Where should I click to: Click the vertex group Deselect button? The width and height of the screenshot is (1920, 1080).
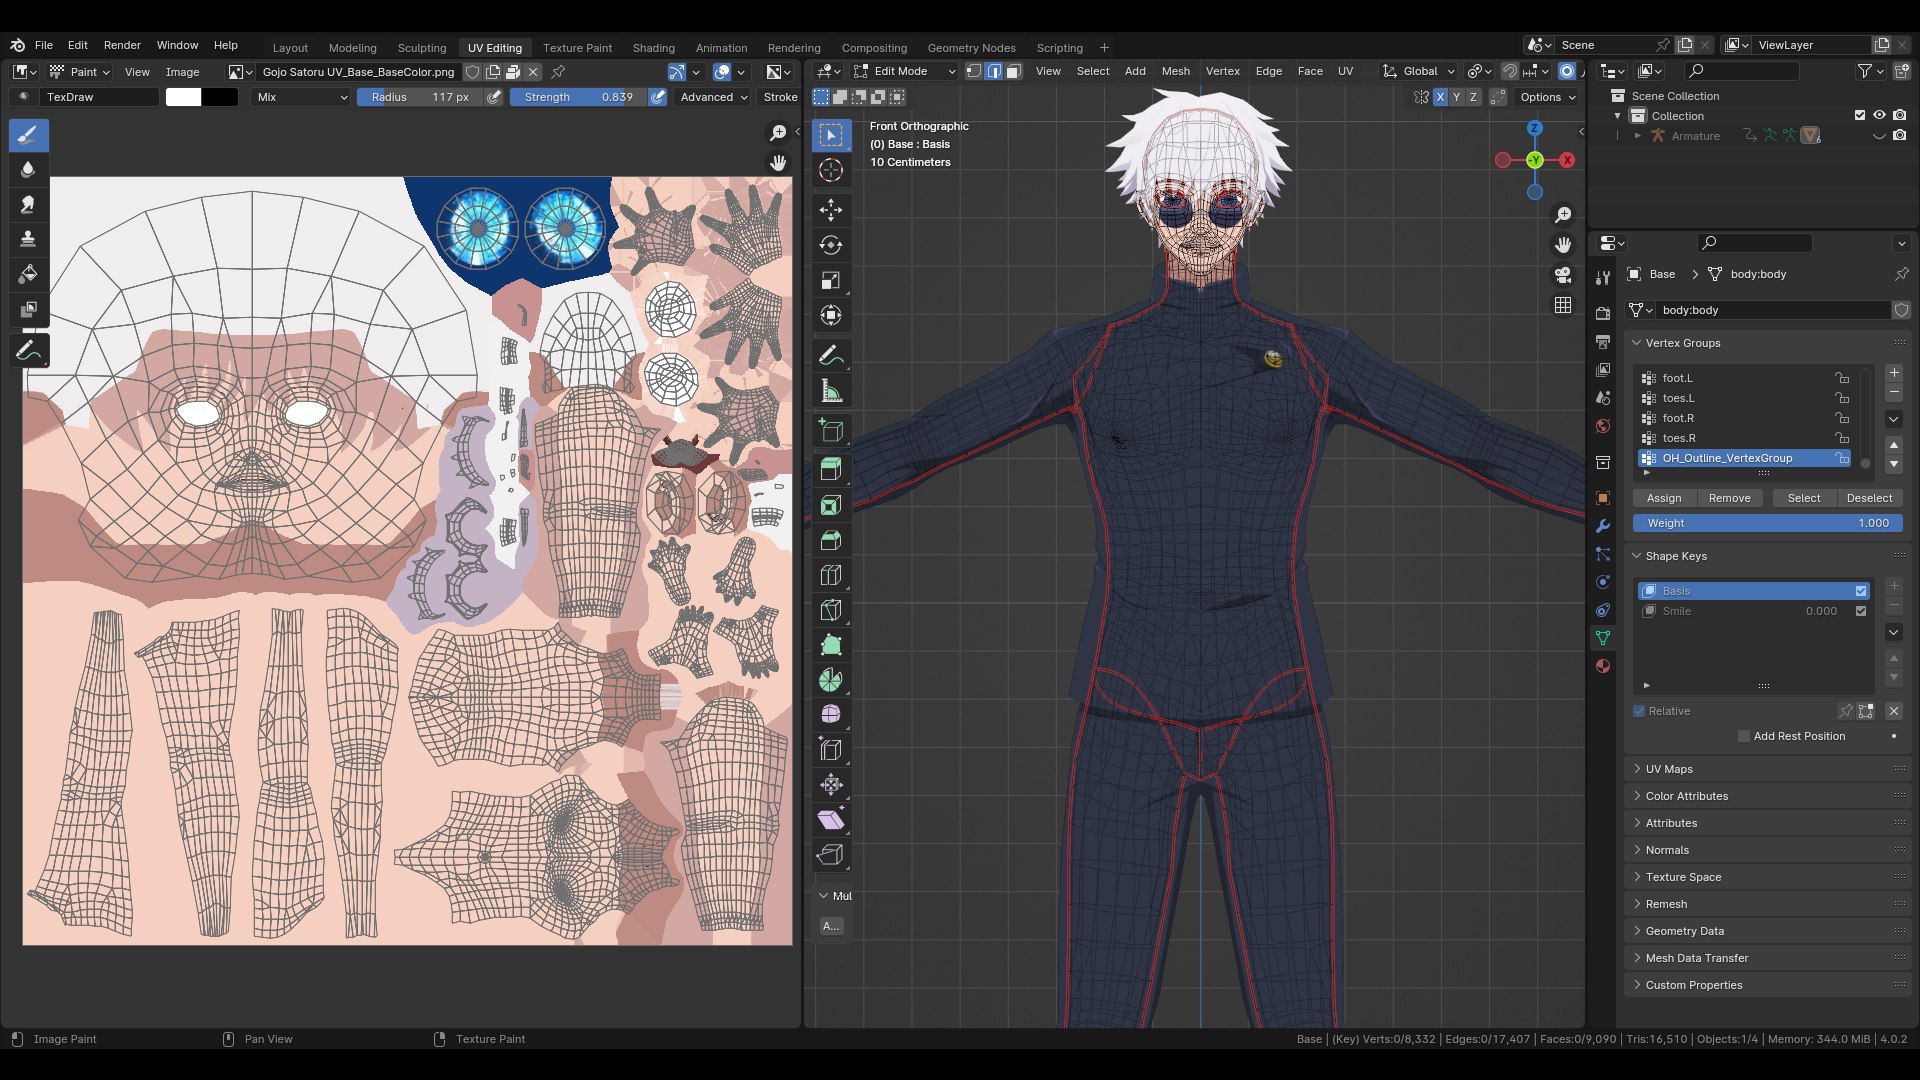click(x=1869, y=498)
